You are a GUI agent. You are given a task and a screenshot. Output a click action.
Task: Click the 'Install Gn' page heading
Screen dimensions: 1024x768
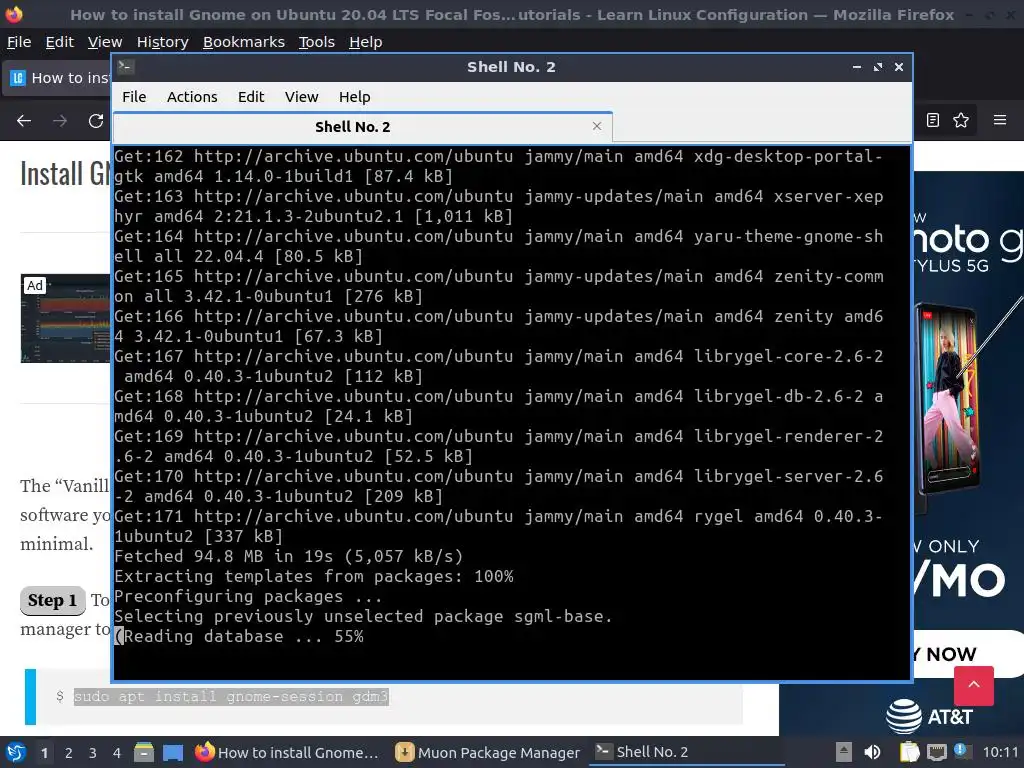[x=65, y=174]
